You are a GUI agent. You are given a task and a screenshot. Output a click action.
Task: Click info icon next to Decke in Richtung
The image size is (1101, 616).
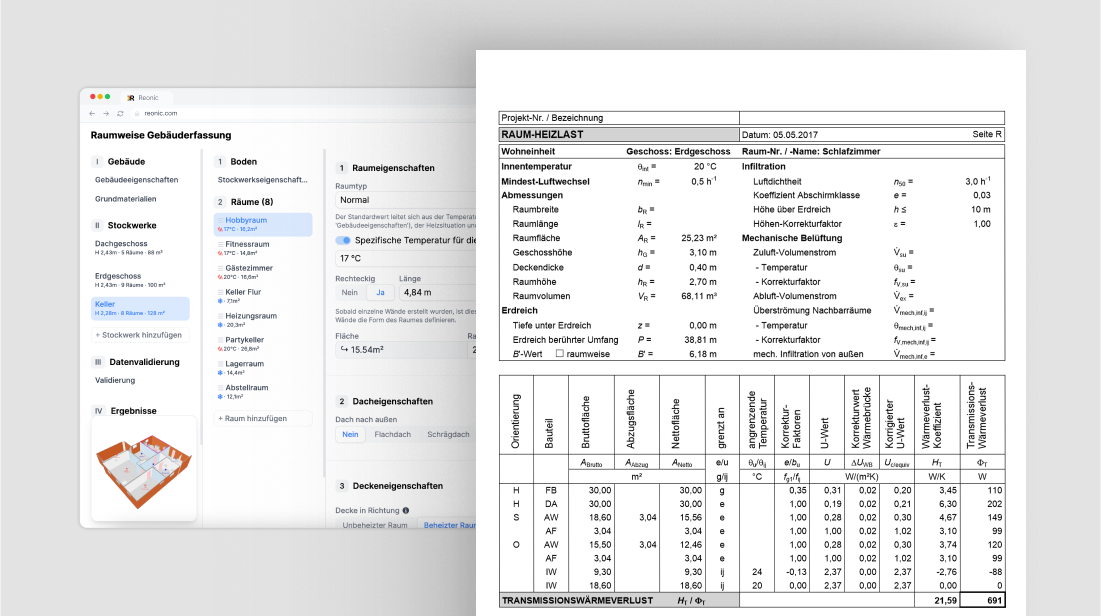pyautogui.click(x=406, y=511)
